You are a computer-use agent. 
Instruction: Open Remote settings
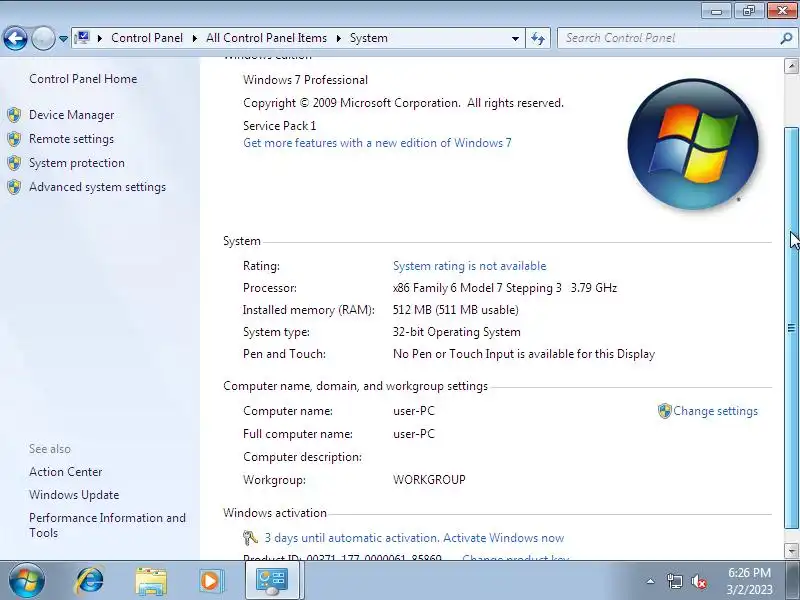click(x=71, y=139)
